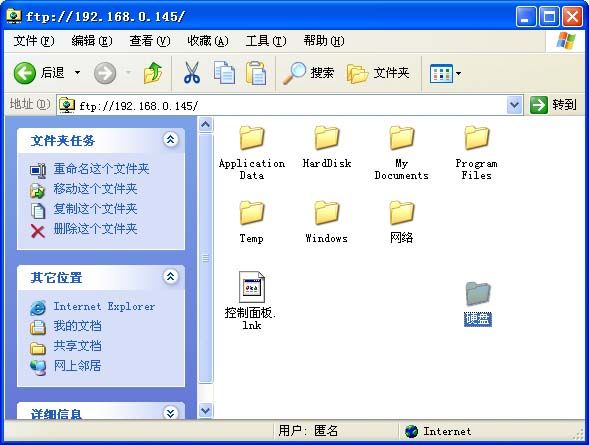Image resolution: width=589 pixels, height=445 pixels.
Task: Expand the 详细信息 panel
Action: tap(171, 413)
